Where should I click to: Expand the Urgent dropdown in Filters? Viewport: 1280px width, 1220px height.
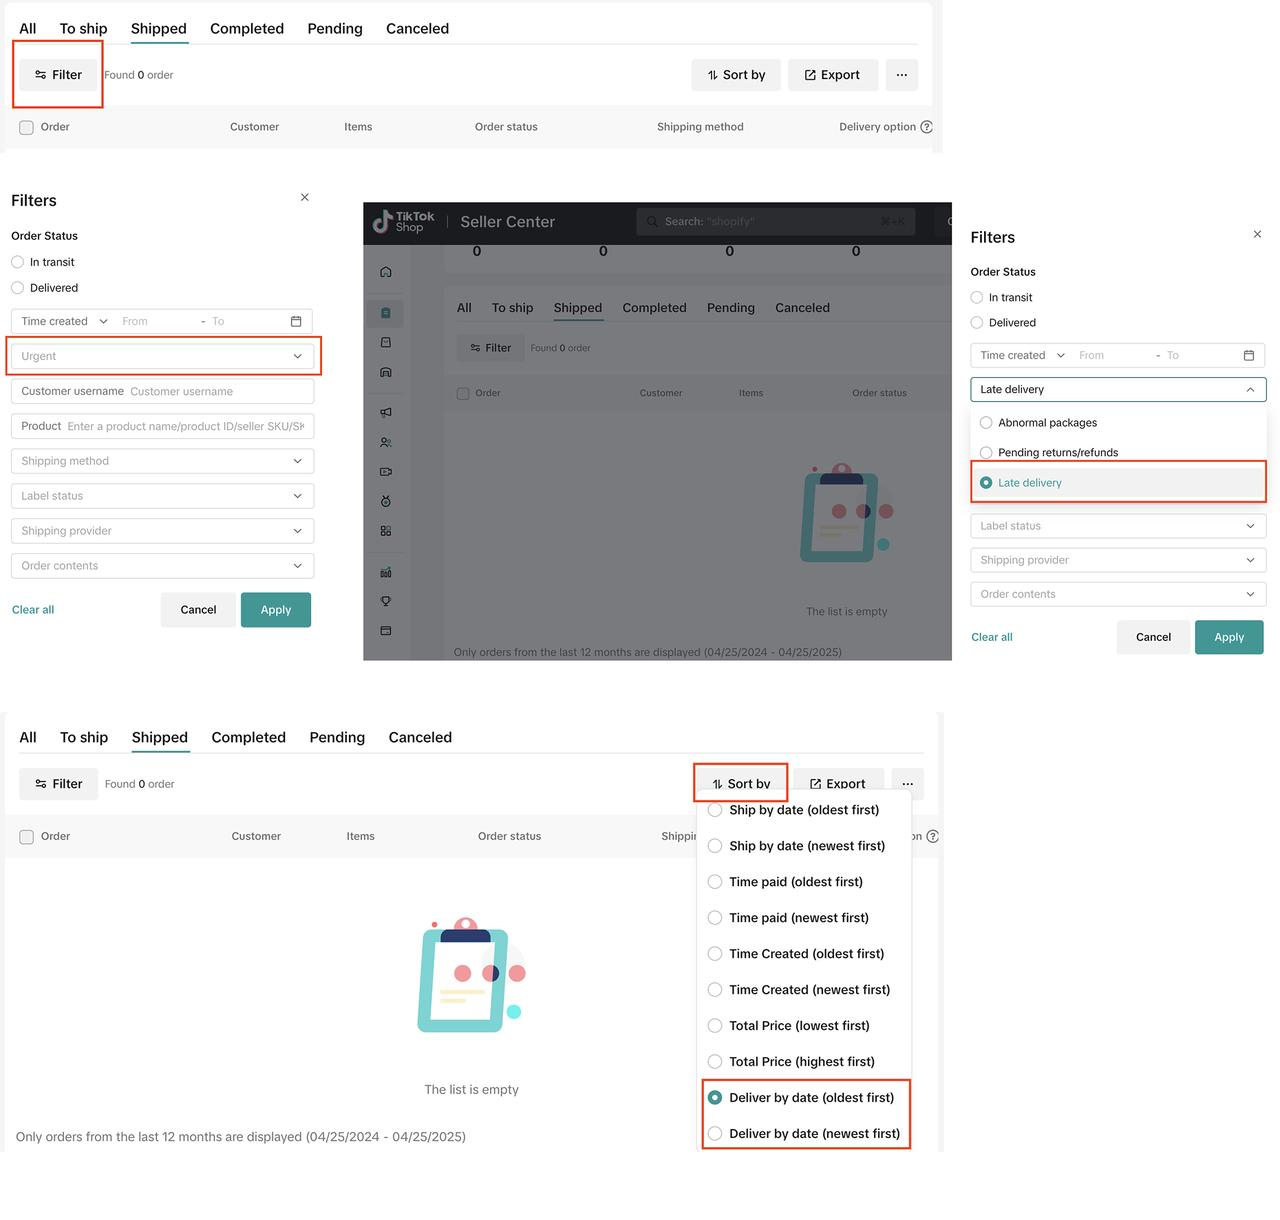coord(163,356)
